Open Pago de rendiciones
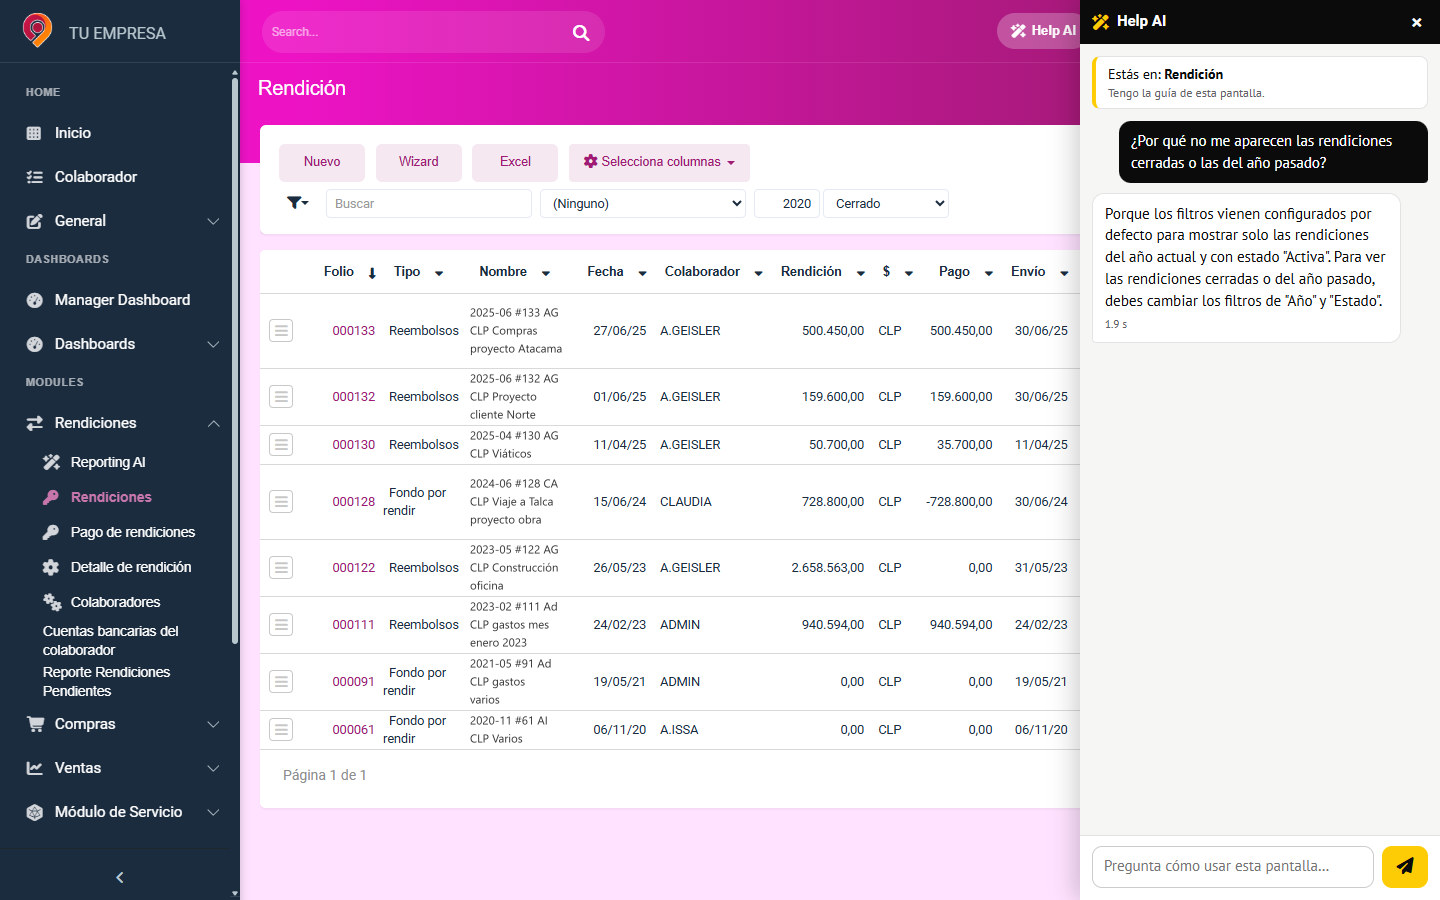The height and width of the screenshot is (900, 1440). tap(132, 532)
